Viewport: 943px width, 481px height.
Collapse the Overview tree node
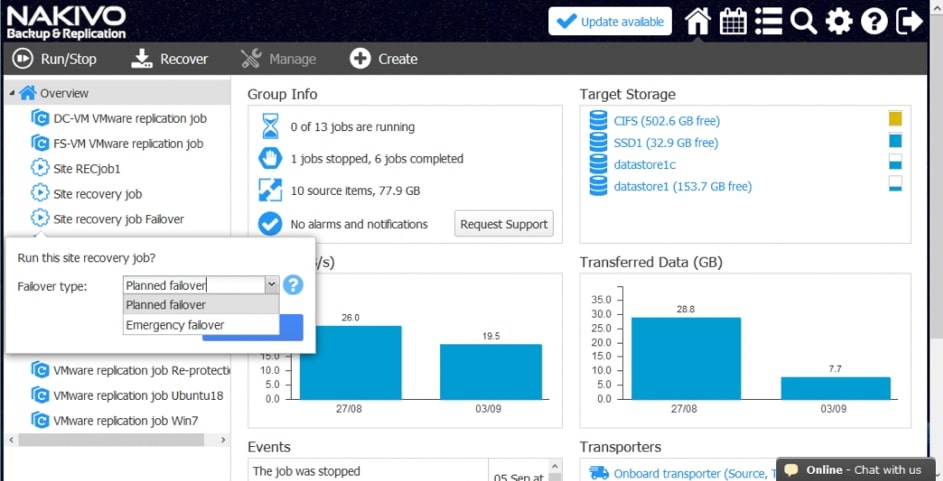12,94
